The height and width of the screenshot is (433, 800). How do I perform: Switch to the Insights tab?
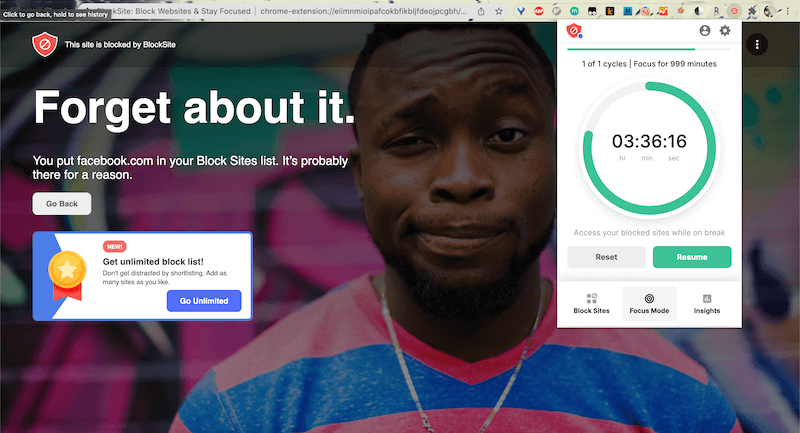707,303
